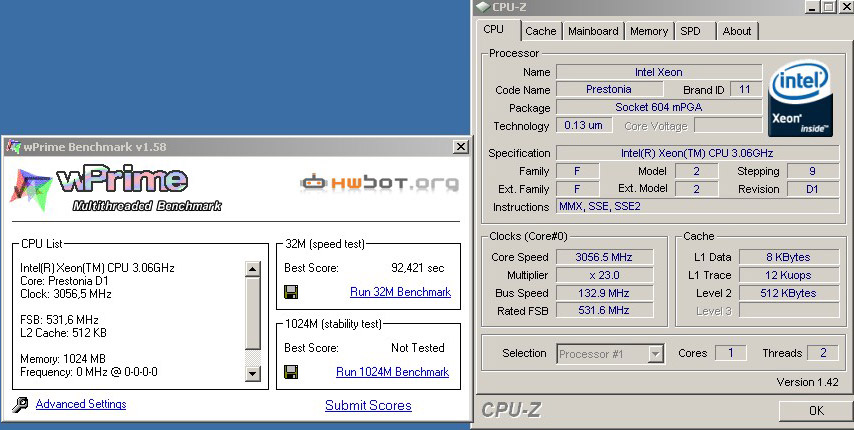Click the Threads value field
Viewport: 854px width, 430px height.
(823, 353)
